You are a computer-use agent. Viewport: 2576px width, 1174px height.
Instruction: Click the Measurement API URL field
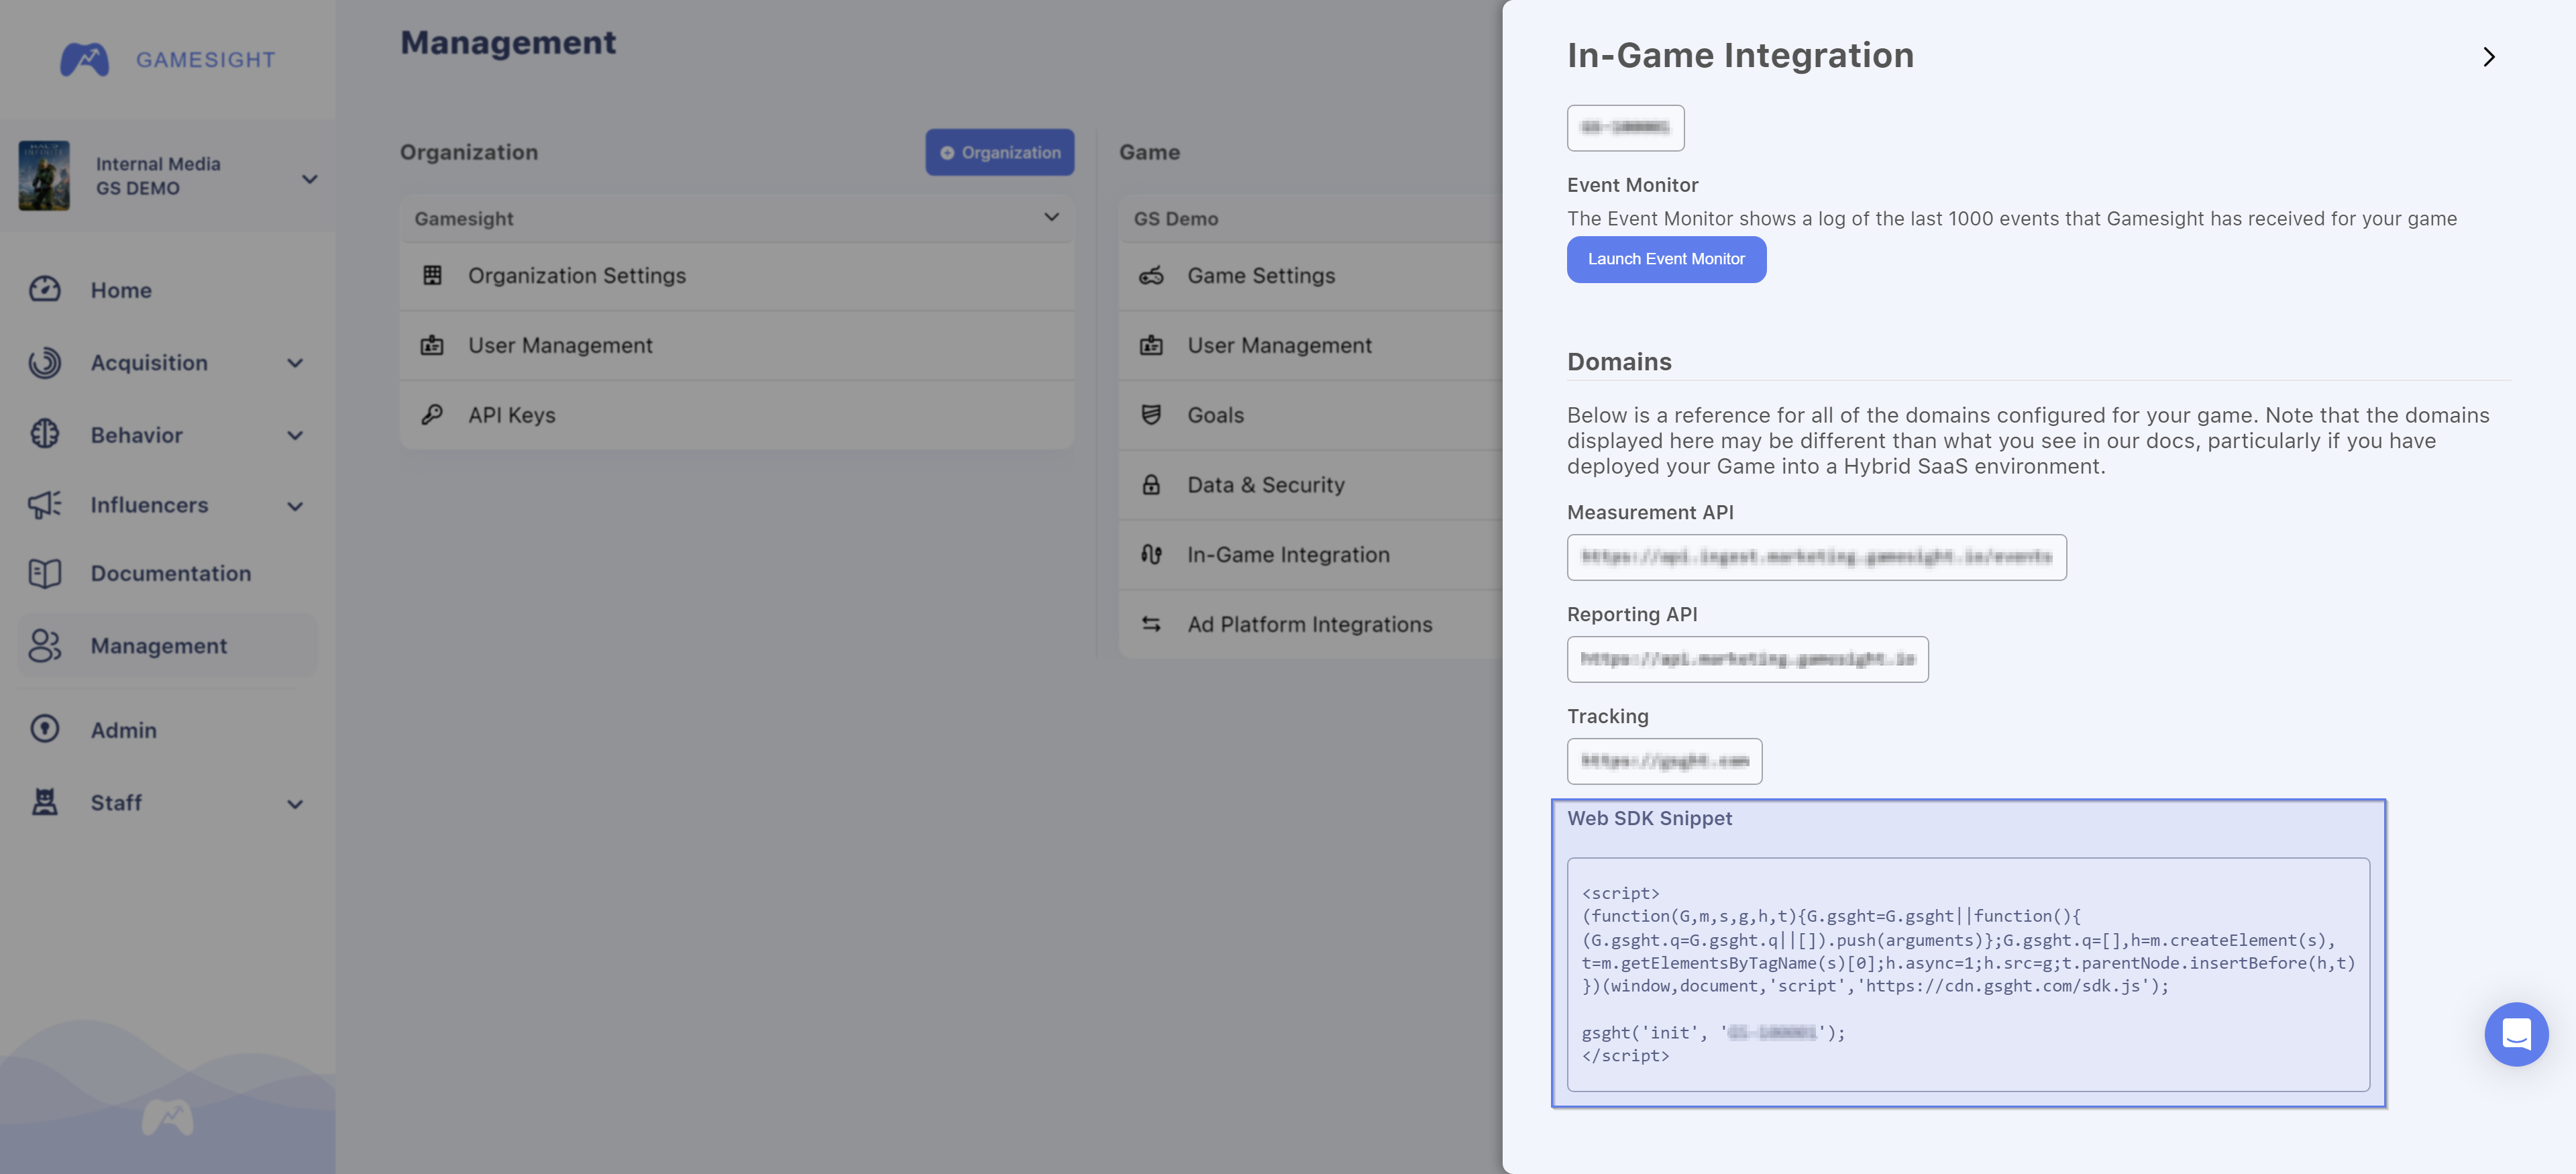(1816, 557)
